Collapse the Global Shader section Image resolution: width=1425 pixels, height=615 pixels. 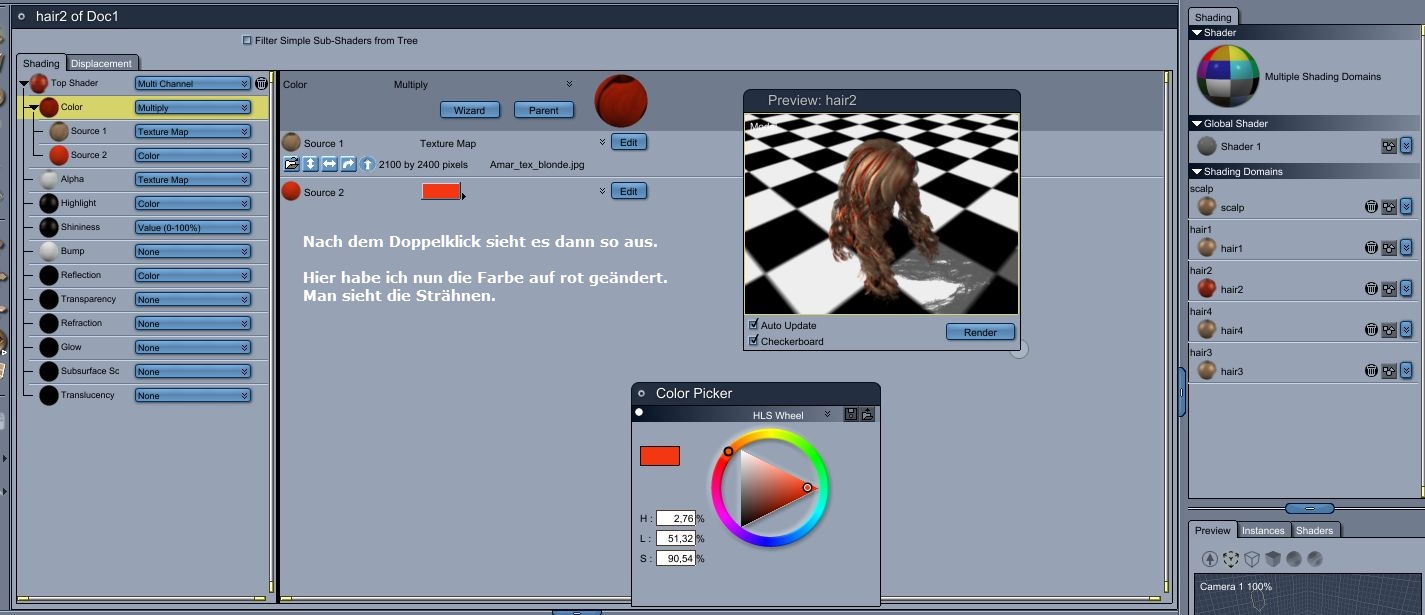pos(1196,124)
